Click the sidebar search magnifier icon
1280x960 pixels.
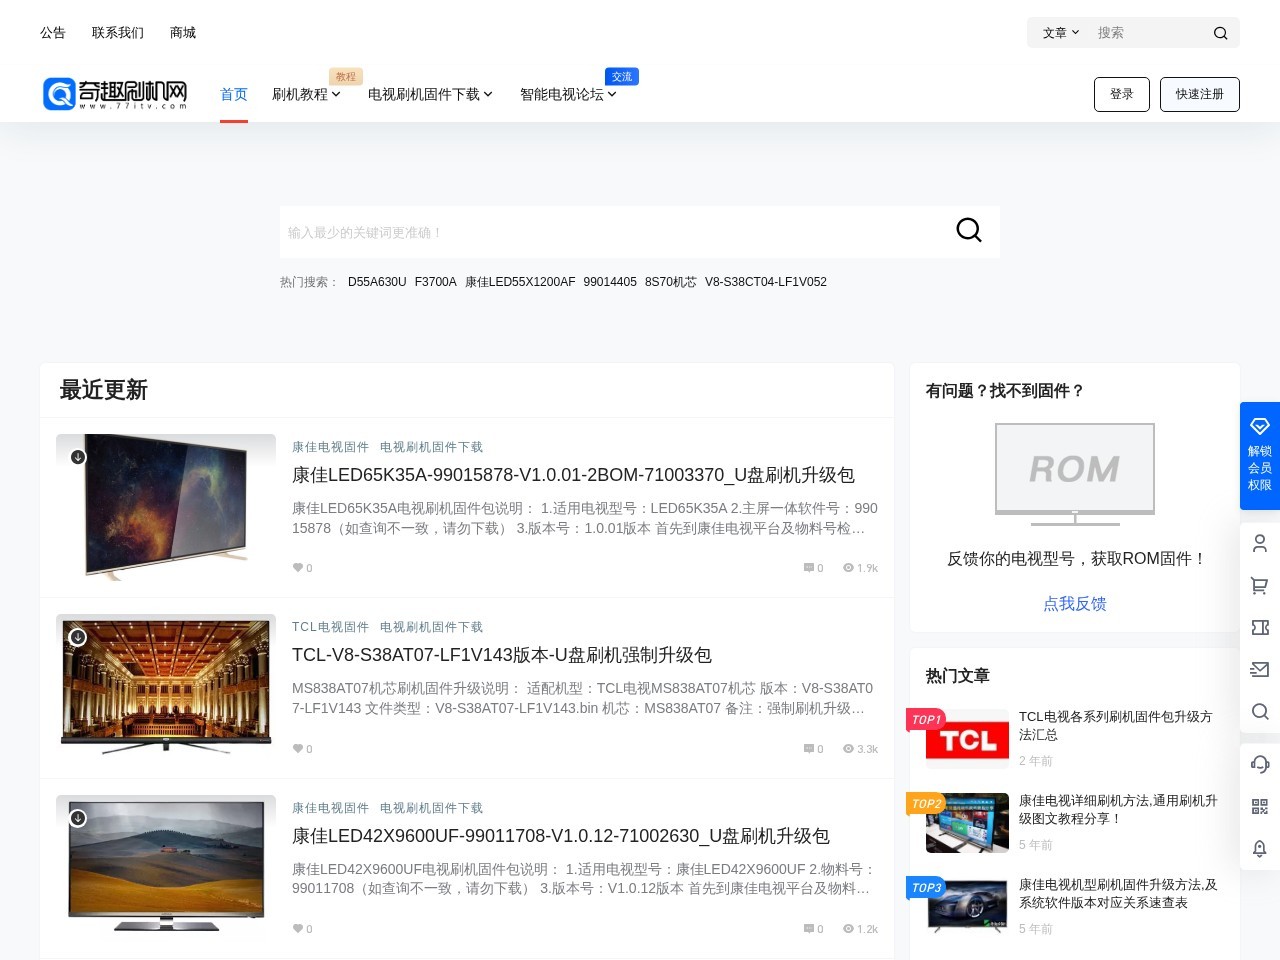tap(1260, 711)
